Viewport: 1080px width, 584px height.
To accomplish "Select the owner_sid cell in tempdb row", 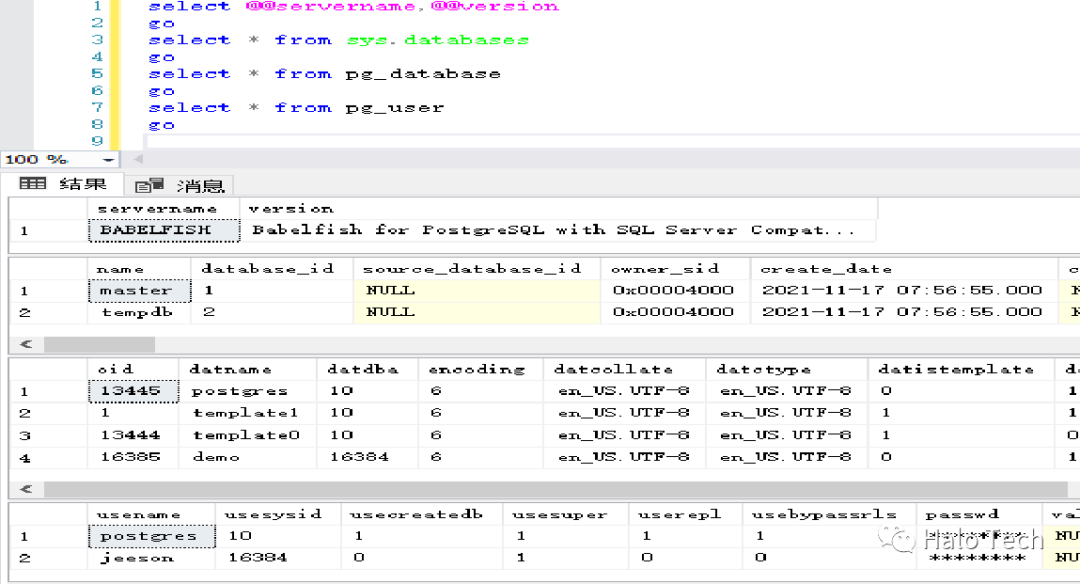I will (676, 312).
